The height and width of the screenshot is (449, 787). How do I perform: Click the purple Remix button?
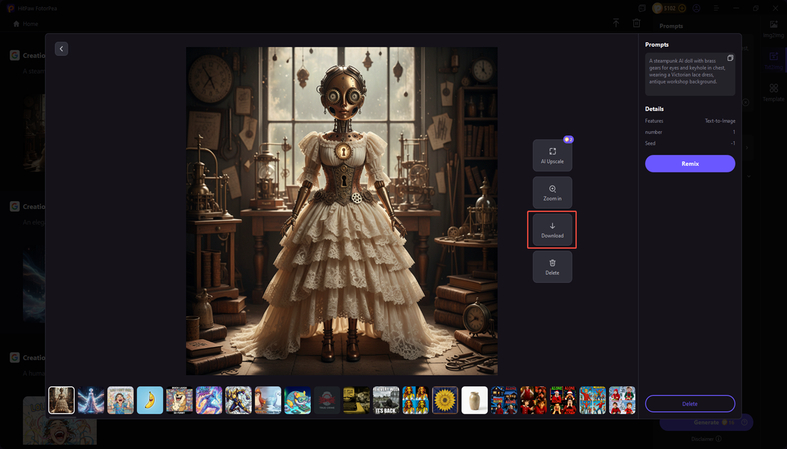click(690, 163)
